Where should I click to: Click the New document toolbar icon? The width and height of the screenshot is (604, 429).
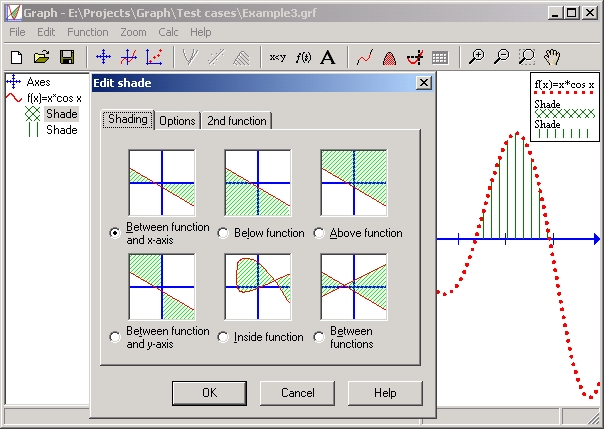click(17, 57)
